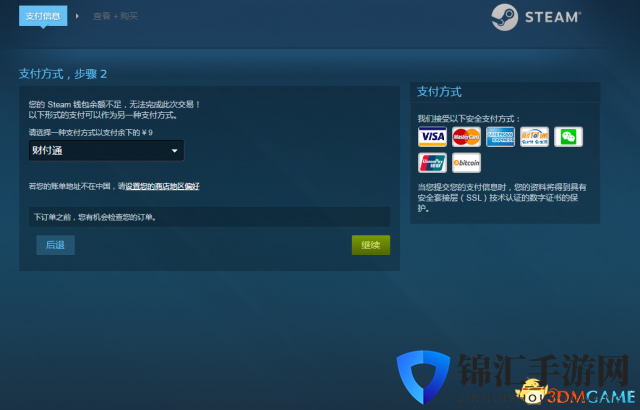Click the Steam logo
Screen dimensions: 640x410
point(536,17)
